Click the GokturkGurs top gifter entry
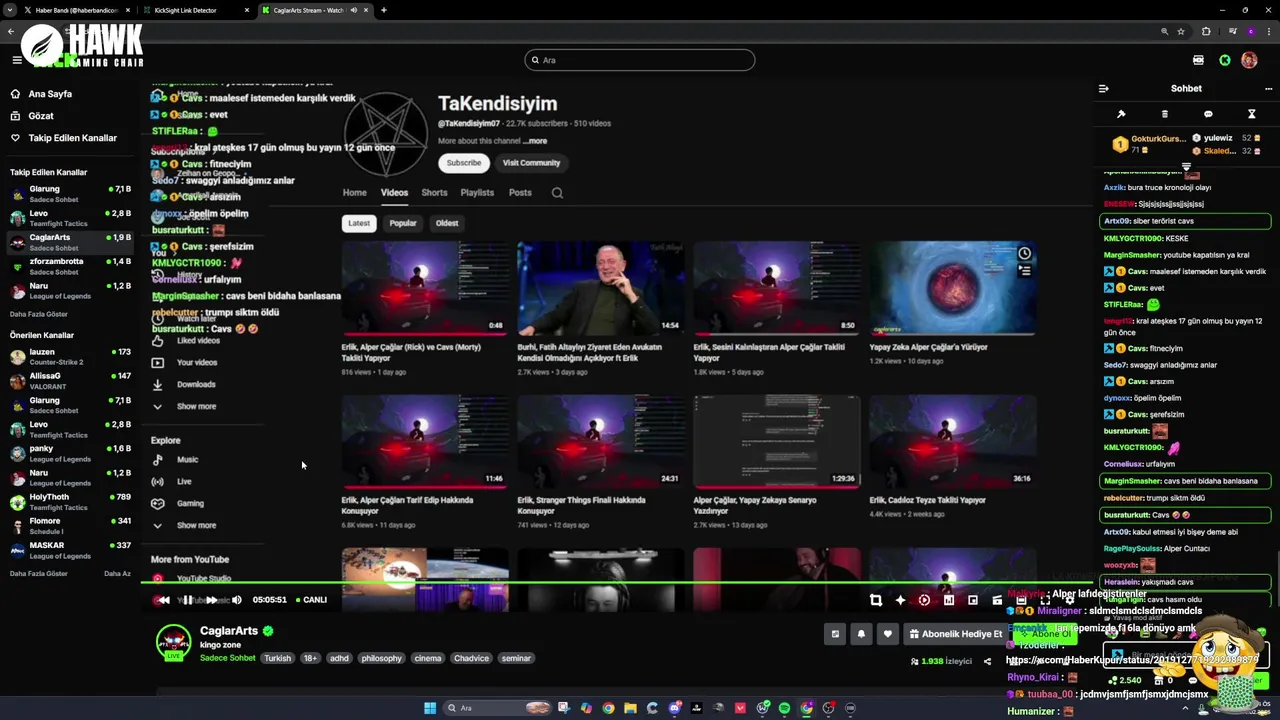The image size is (1280, 720). (1148, 144)
